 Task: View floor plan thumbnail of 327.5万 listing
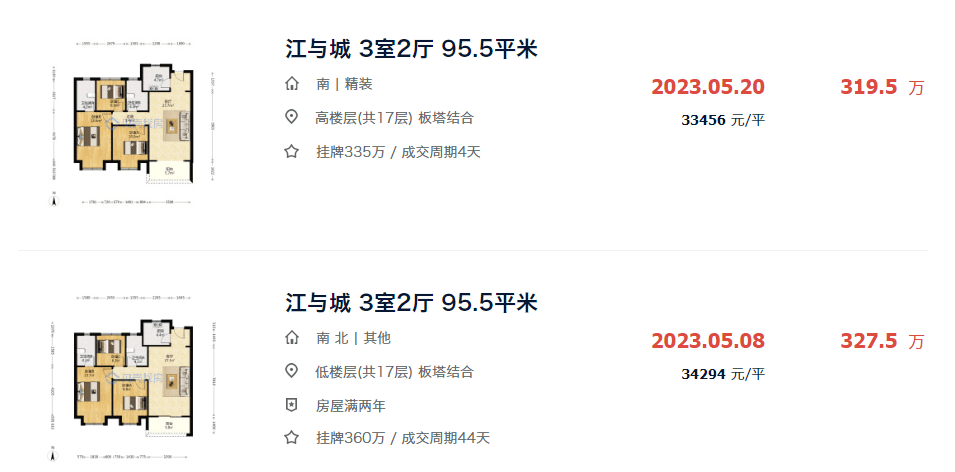133,377
